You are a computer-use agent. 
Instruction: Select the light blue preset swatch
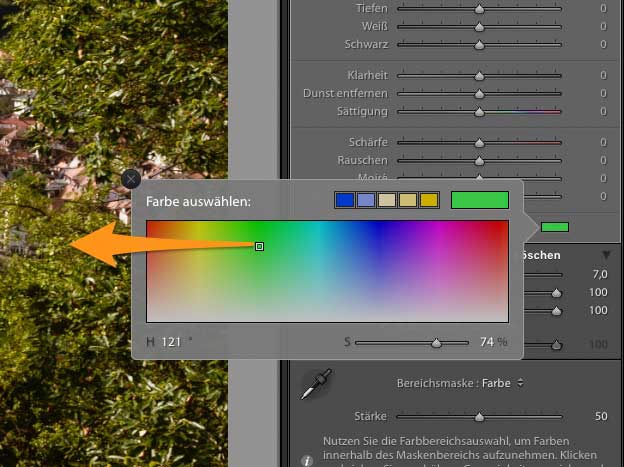coord(366,200)
